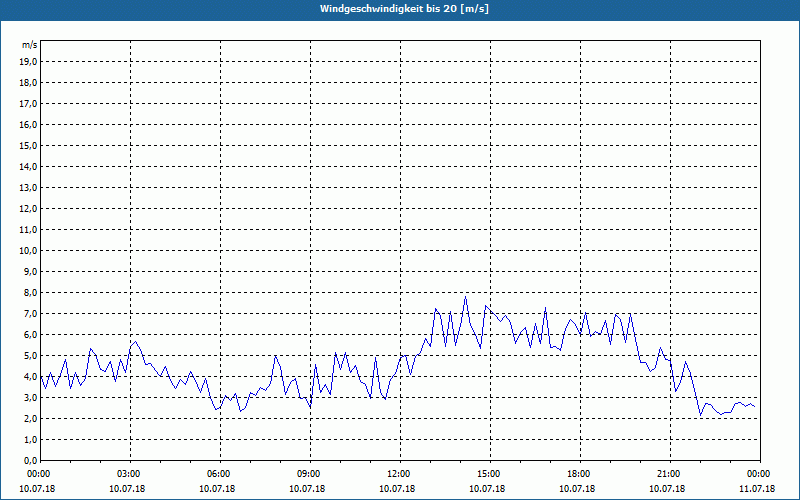Click the '10,0' y-axis label
800x500 pixels.
click(x=28, y=251)
